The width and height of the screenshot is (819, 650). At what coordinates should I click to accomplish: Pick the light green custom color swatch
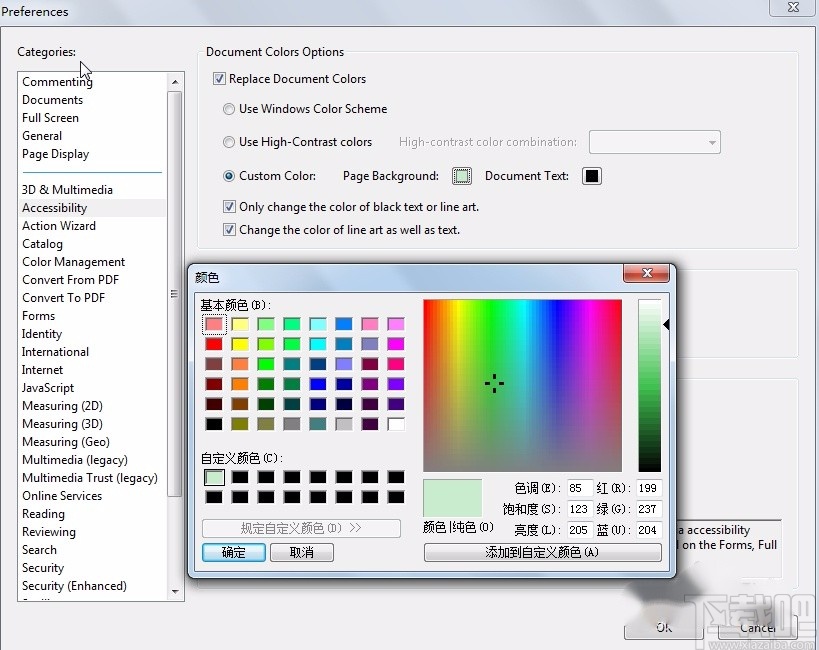click(213, 477)
